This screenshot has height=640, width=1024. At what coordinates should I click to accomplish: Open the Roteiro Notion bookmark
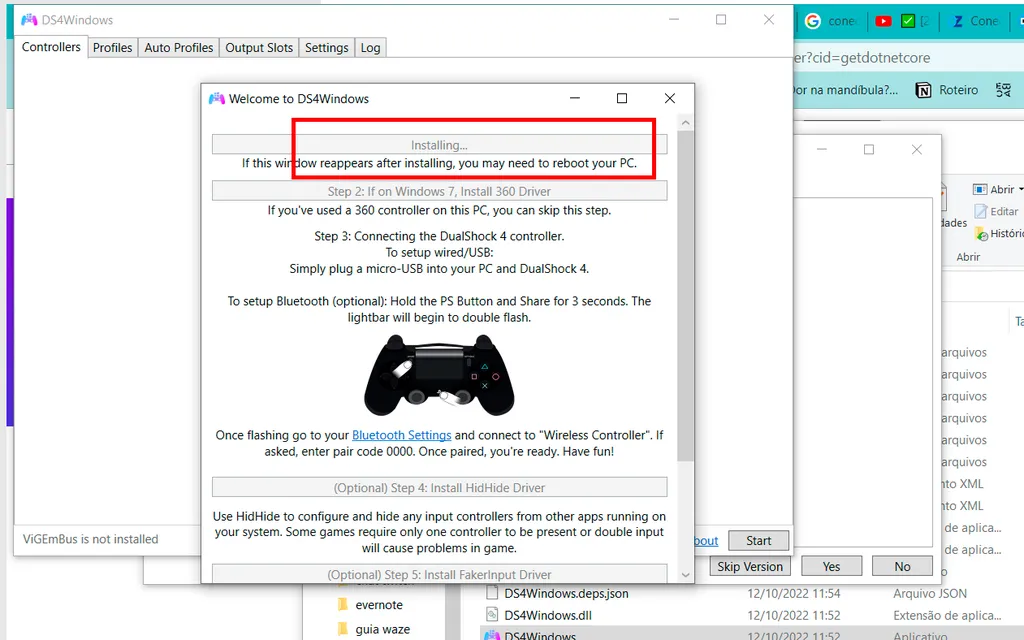coord(947,90)
